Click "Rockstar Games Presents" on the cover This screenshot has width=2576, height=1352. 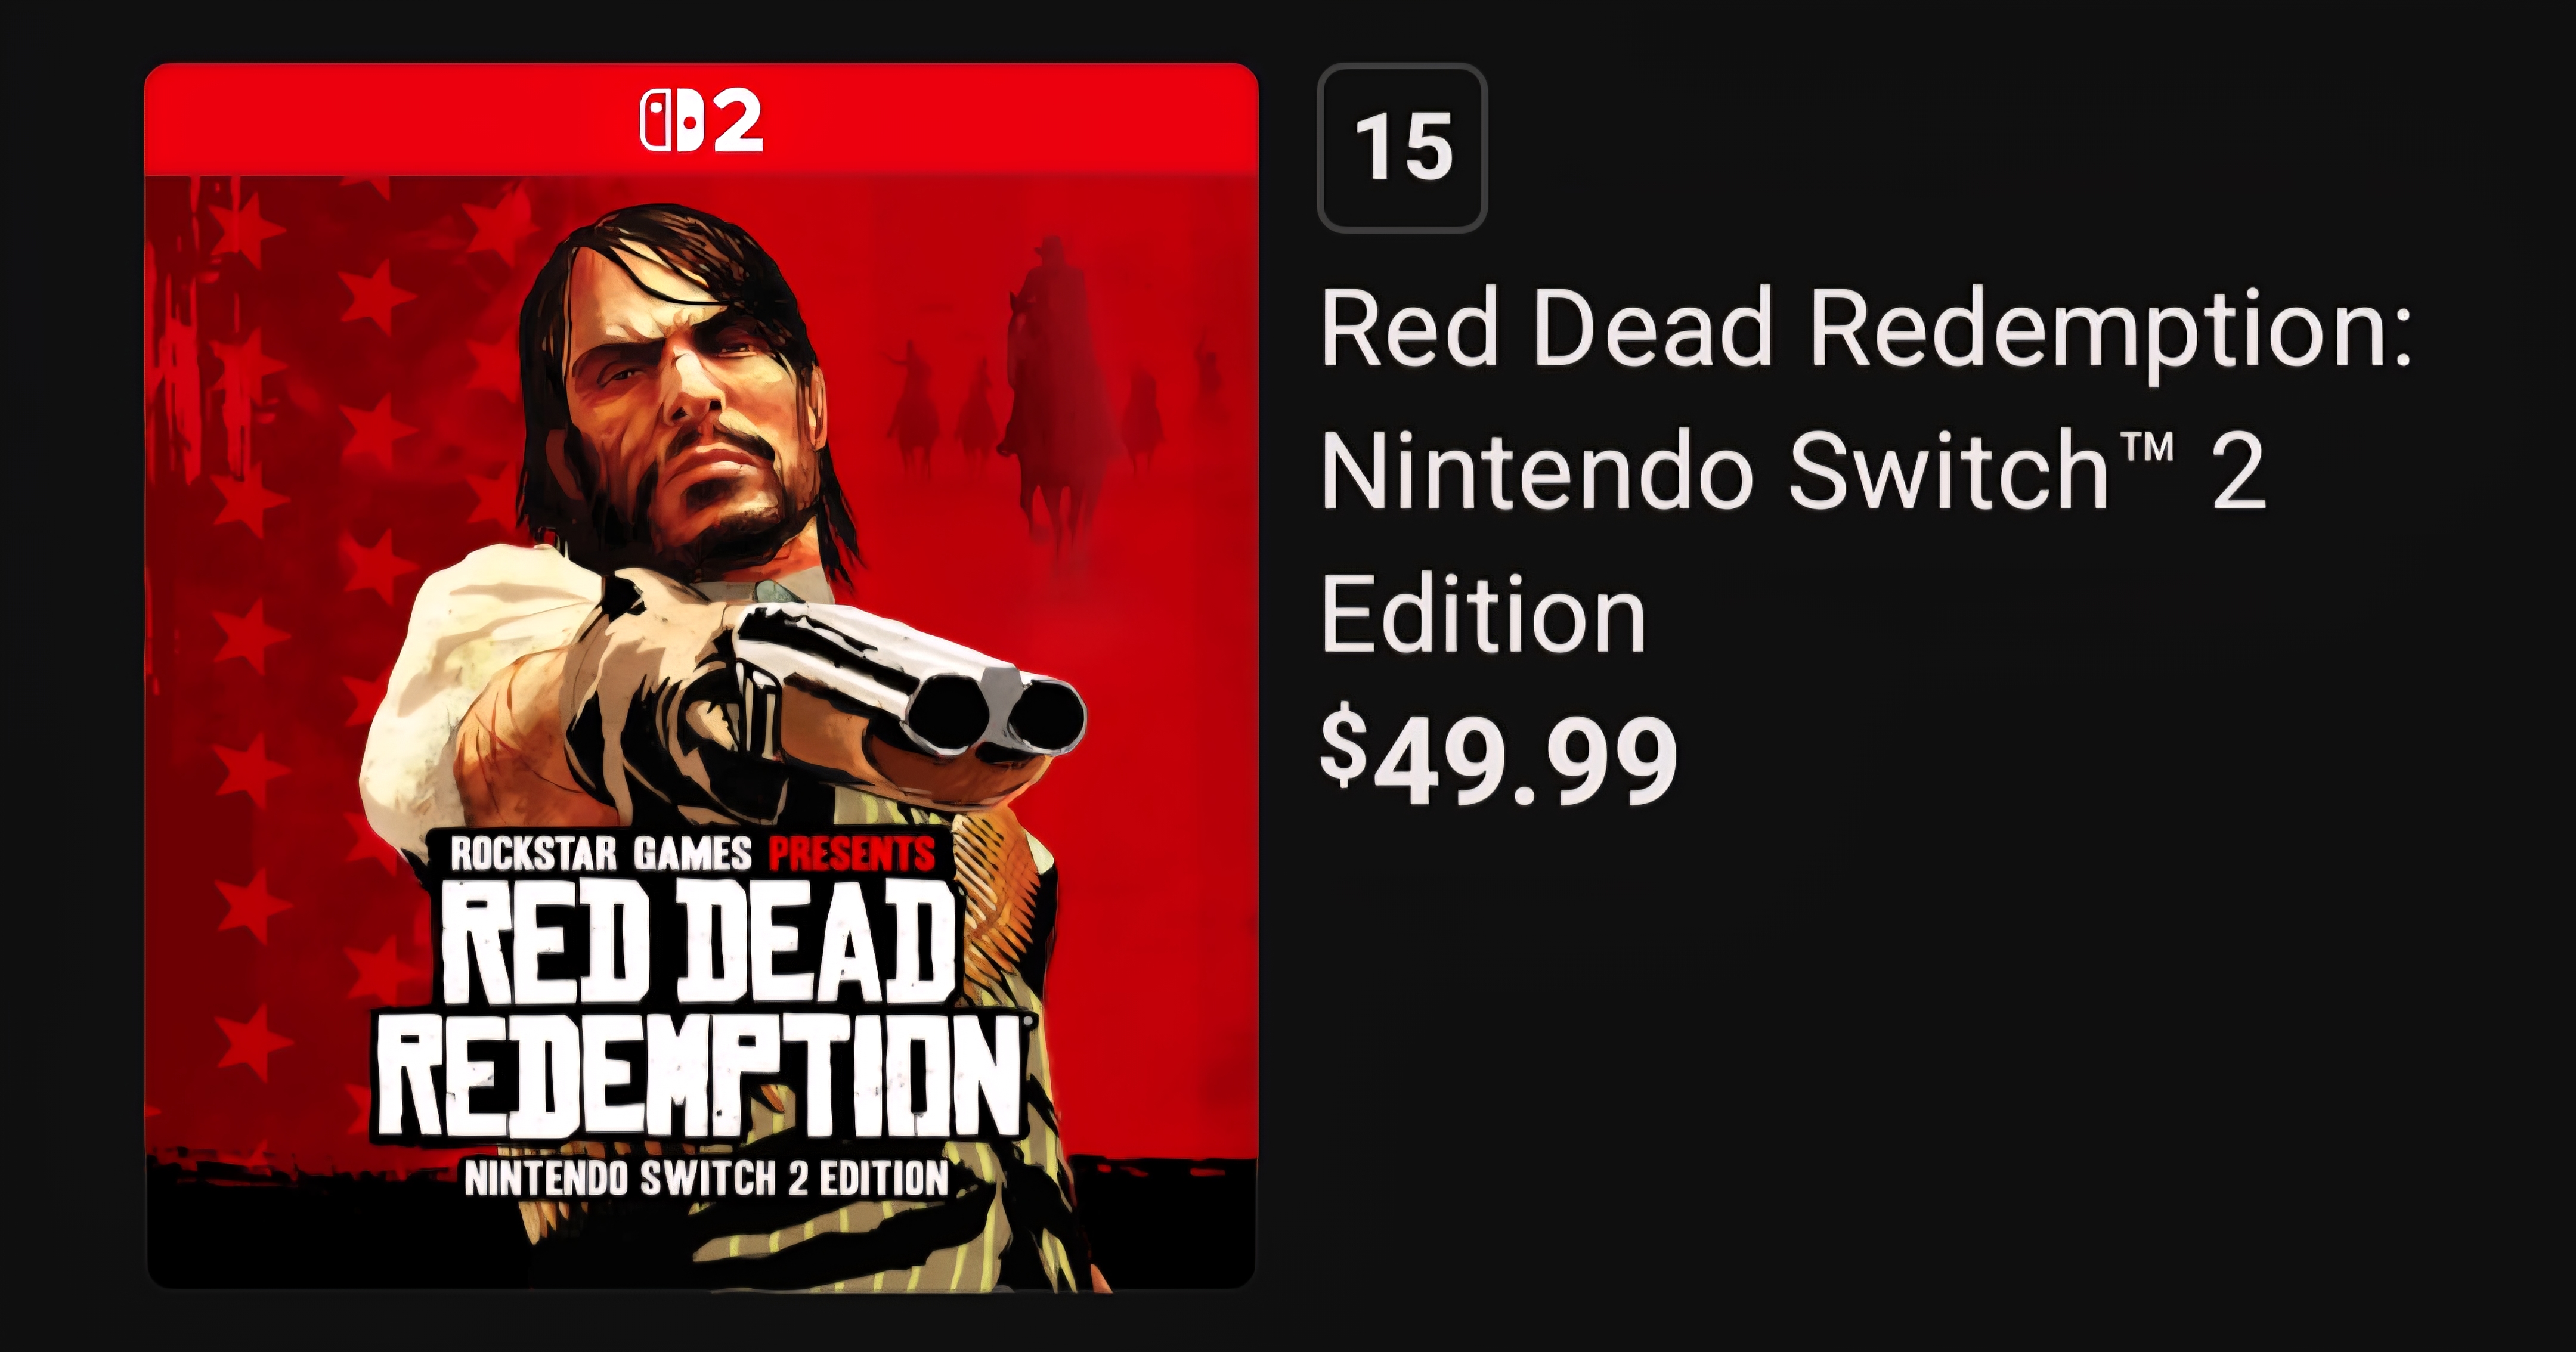point(692,854)
